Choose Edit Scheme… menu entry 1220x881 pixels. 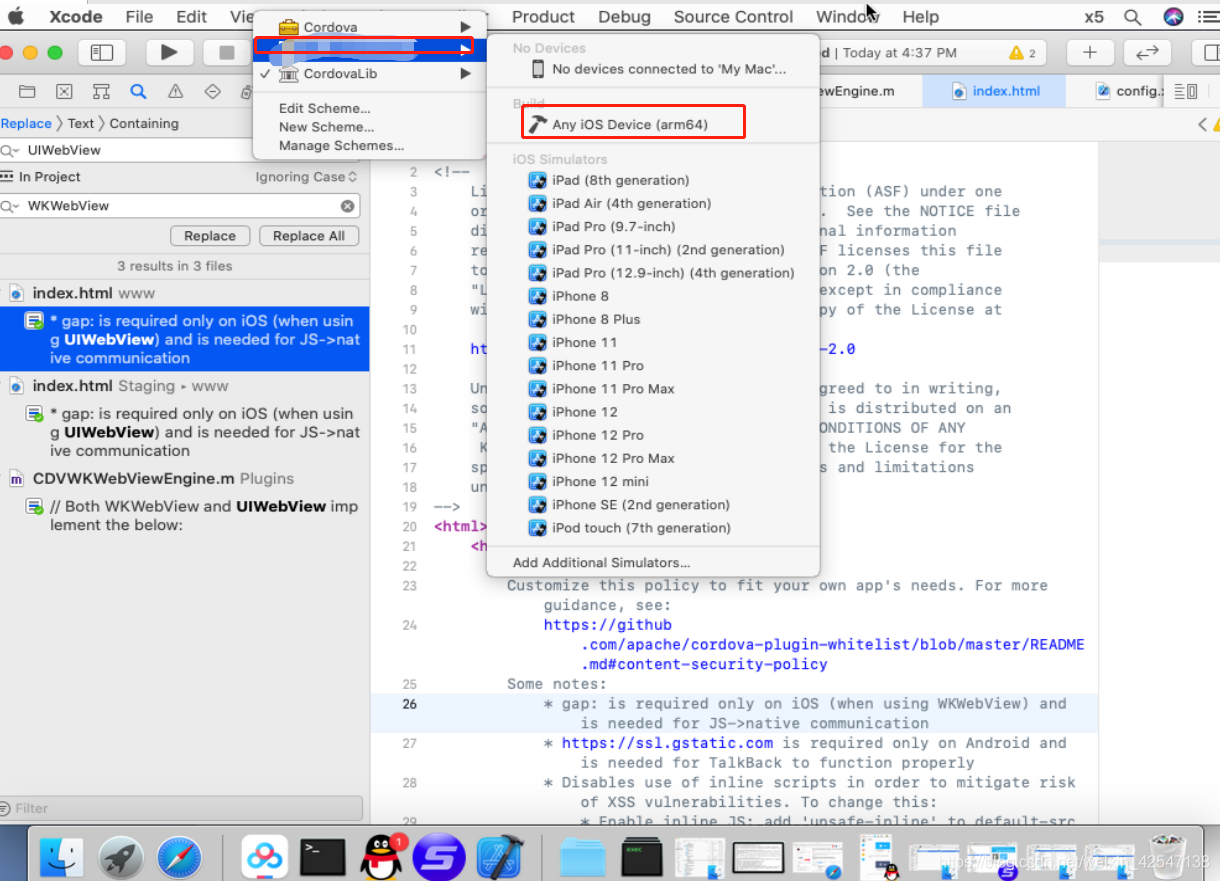point(325,108)
